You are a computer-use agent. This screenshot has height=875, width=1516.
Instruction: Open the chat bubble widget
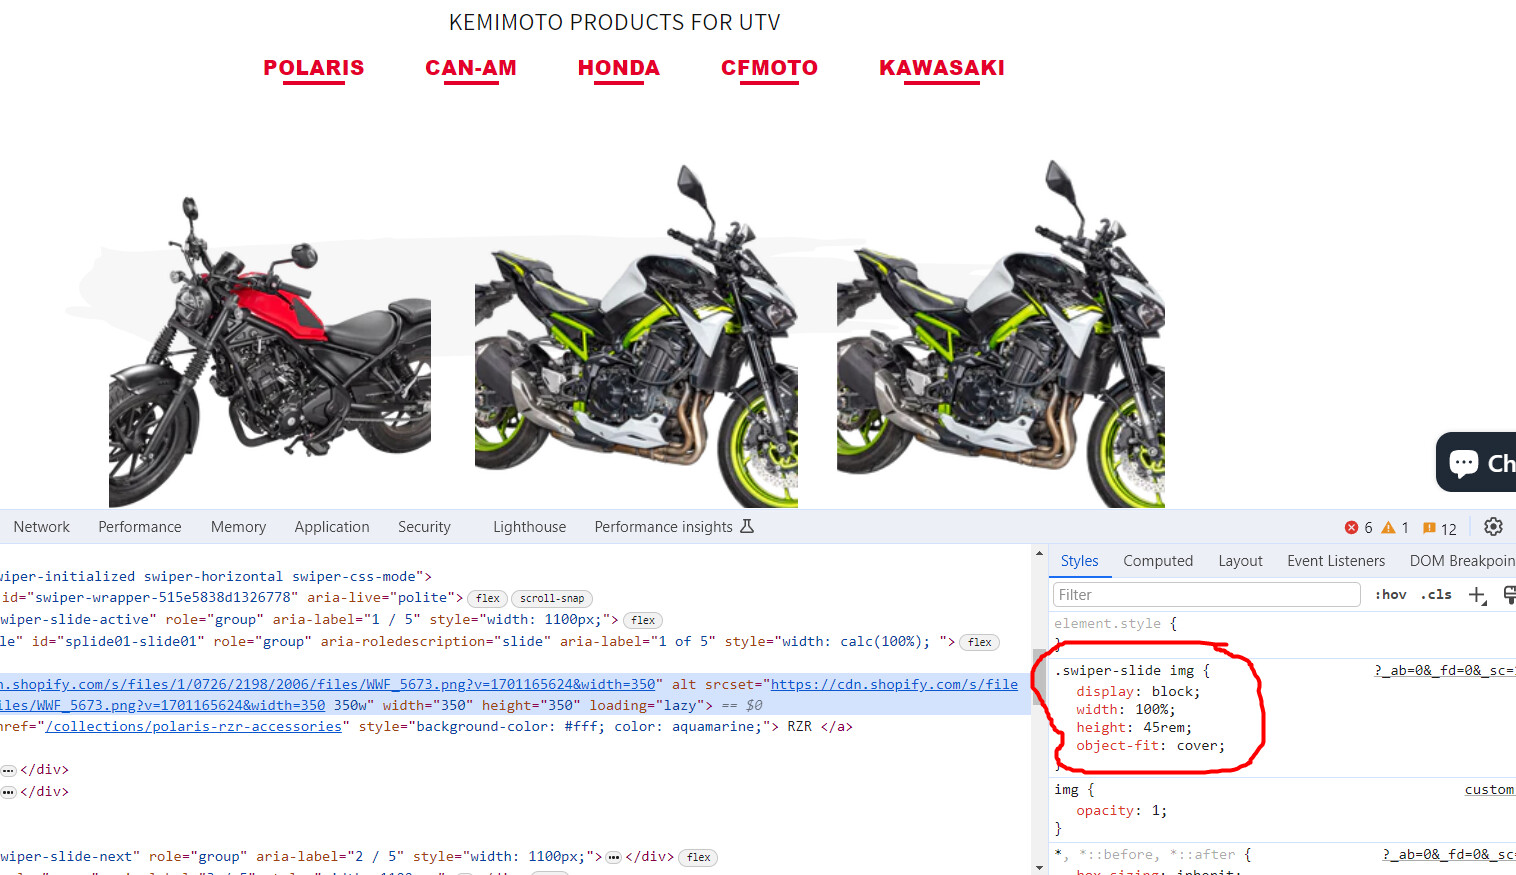(1478, 462)
